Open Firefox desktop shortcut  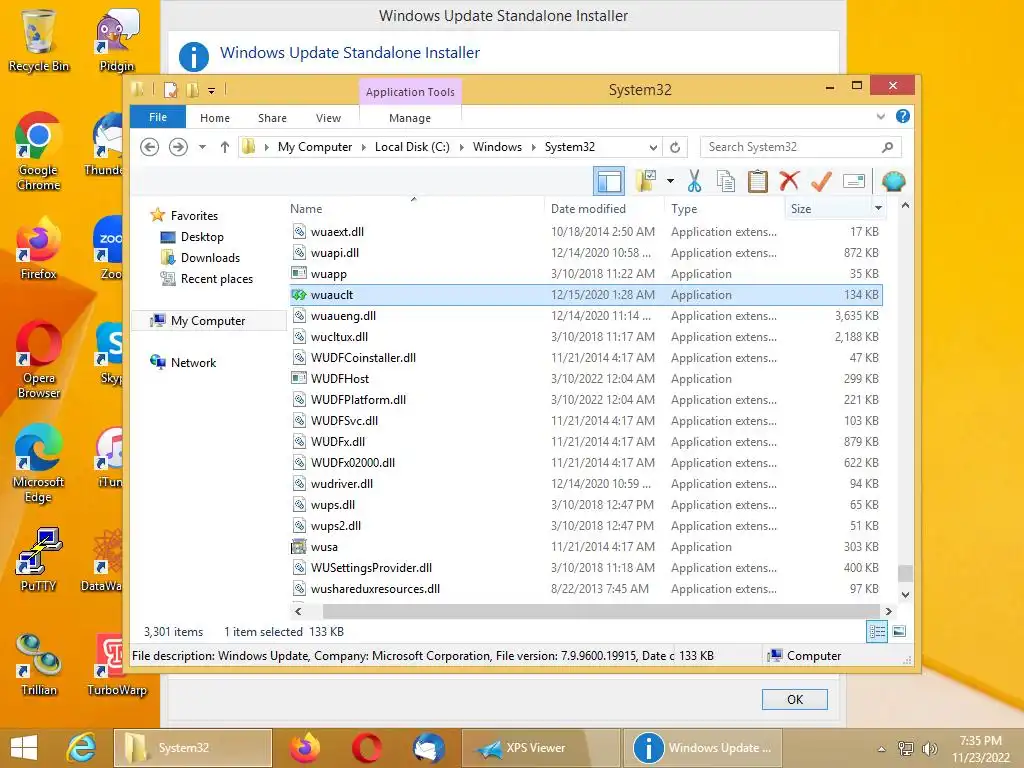tap(39, 249)
